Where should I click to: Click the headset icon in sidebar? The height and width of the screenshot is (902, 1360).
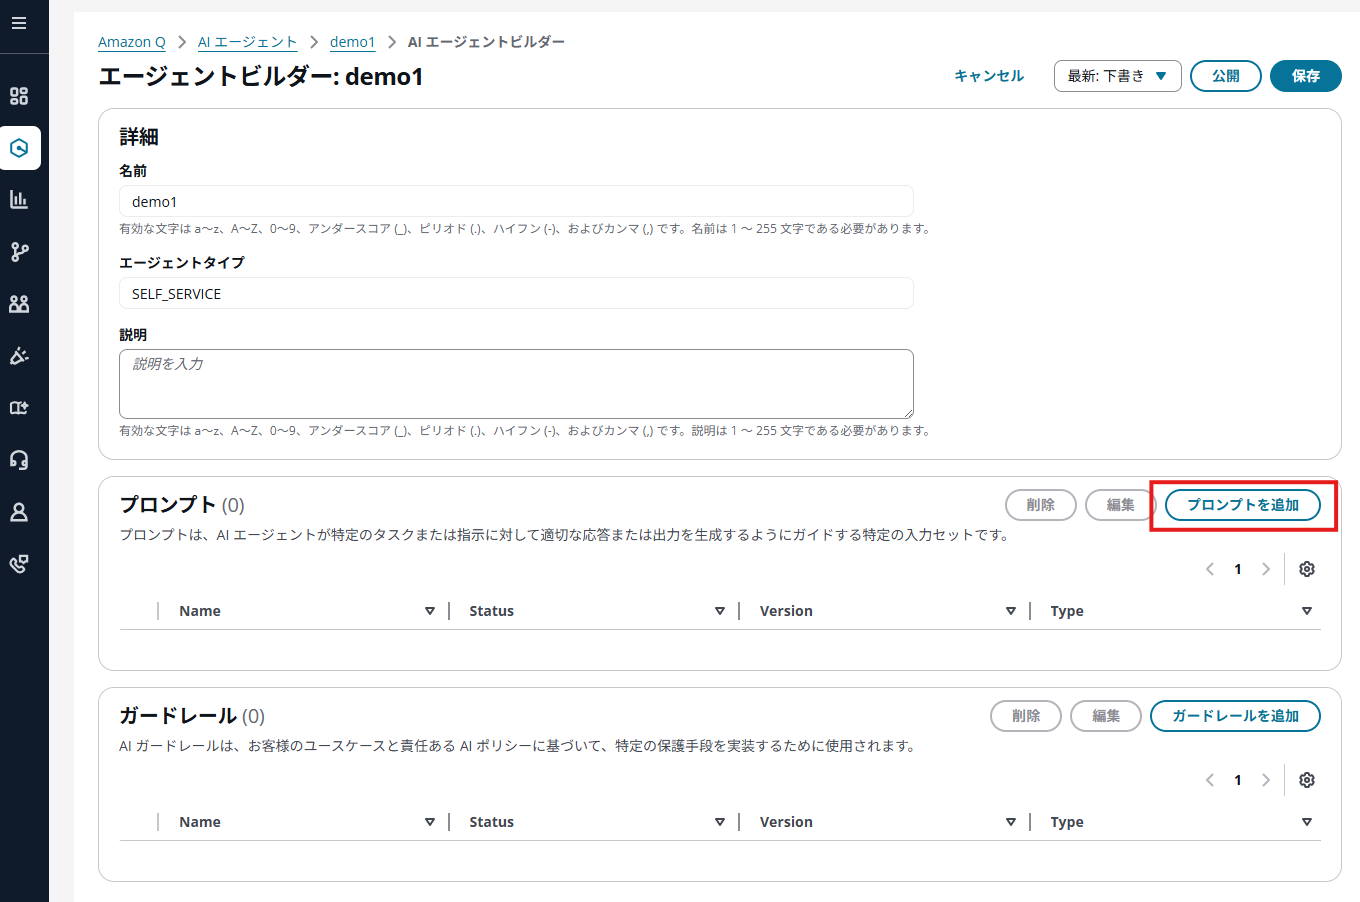(x=19, y=460)
